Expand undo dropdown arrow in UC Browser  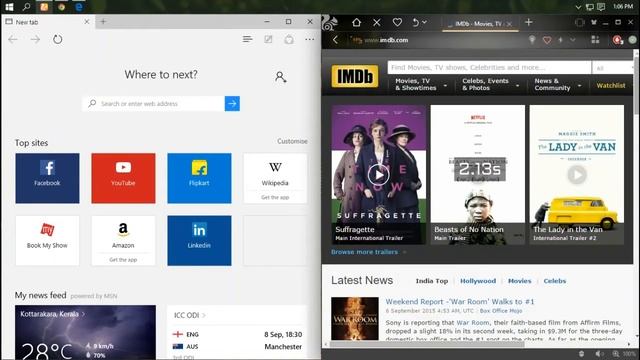pyautogui.click(x=424, y=22)
